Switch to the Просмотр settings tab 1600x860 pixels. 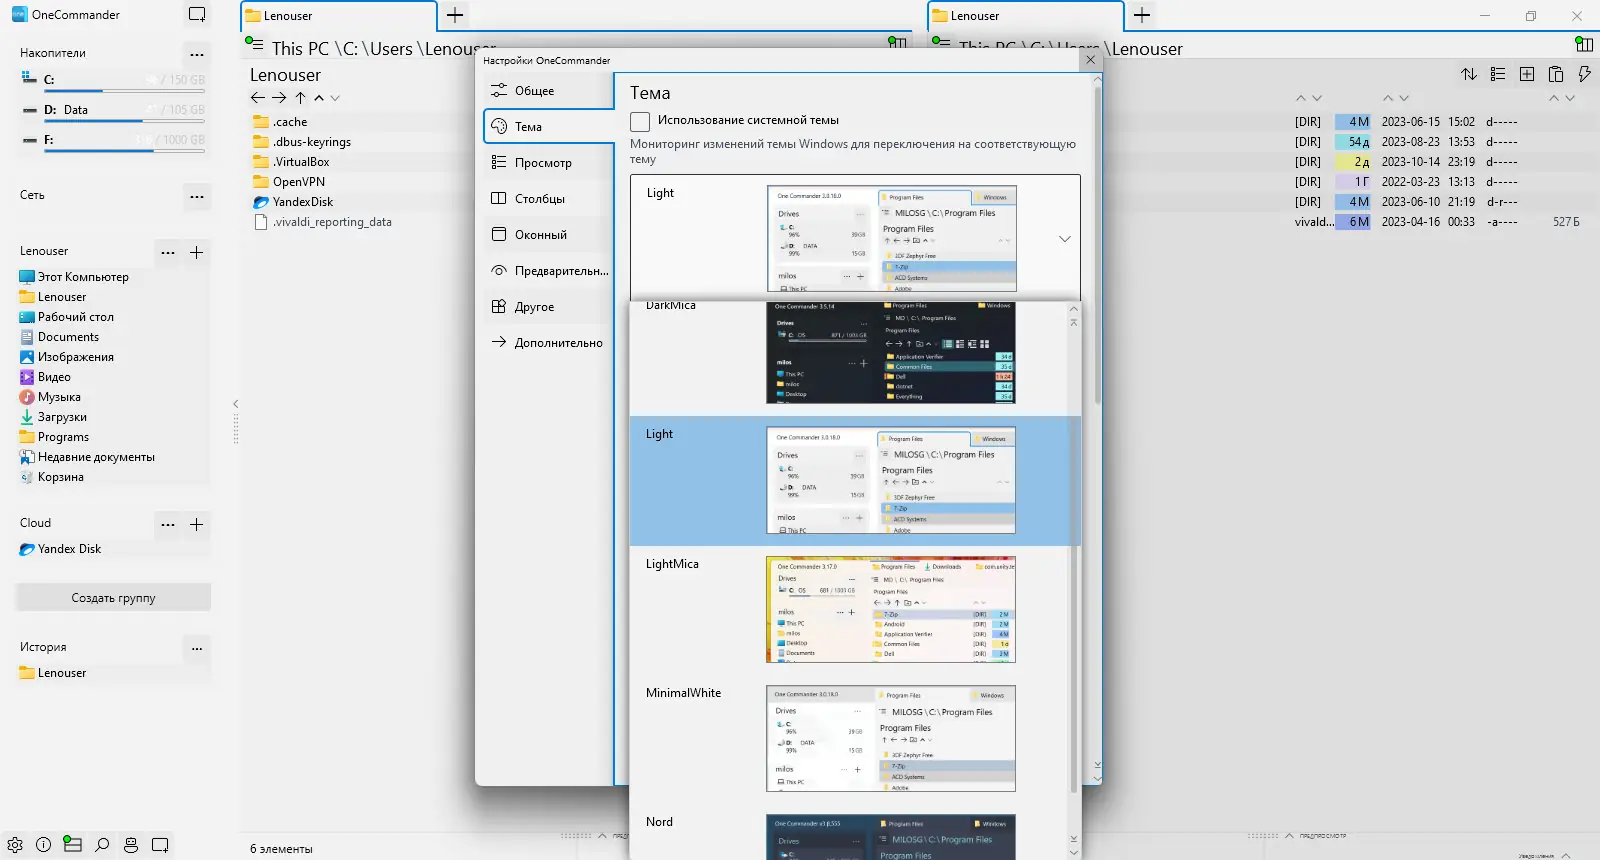(x=549, y=163)
